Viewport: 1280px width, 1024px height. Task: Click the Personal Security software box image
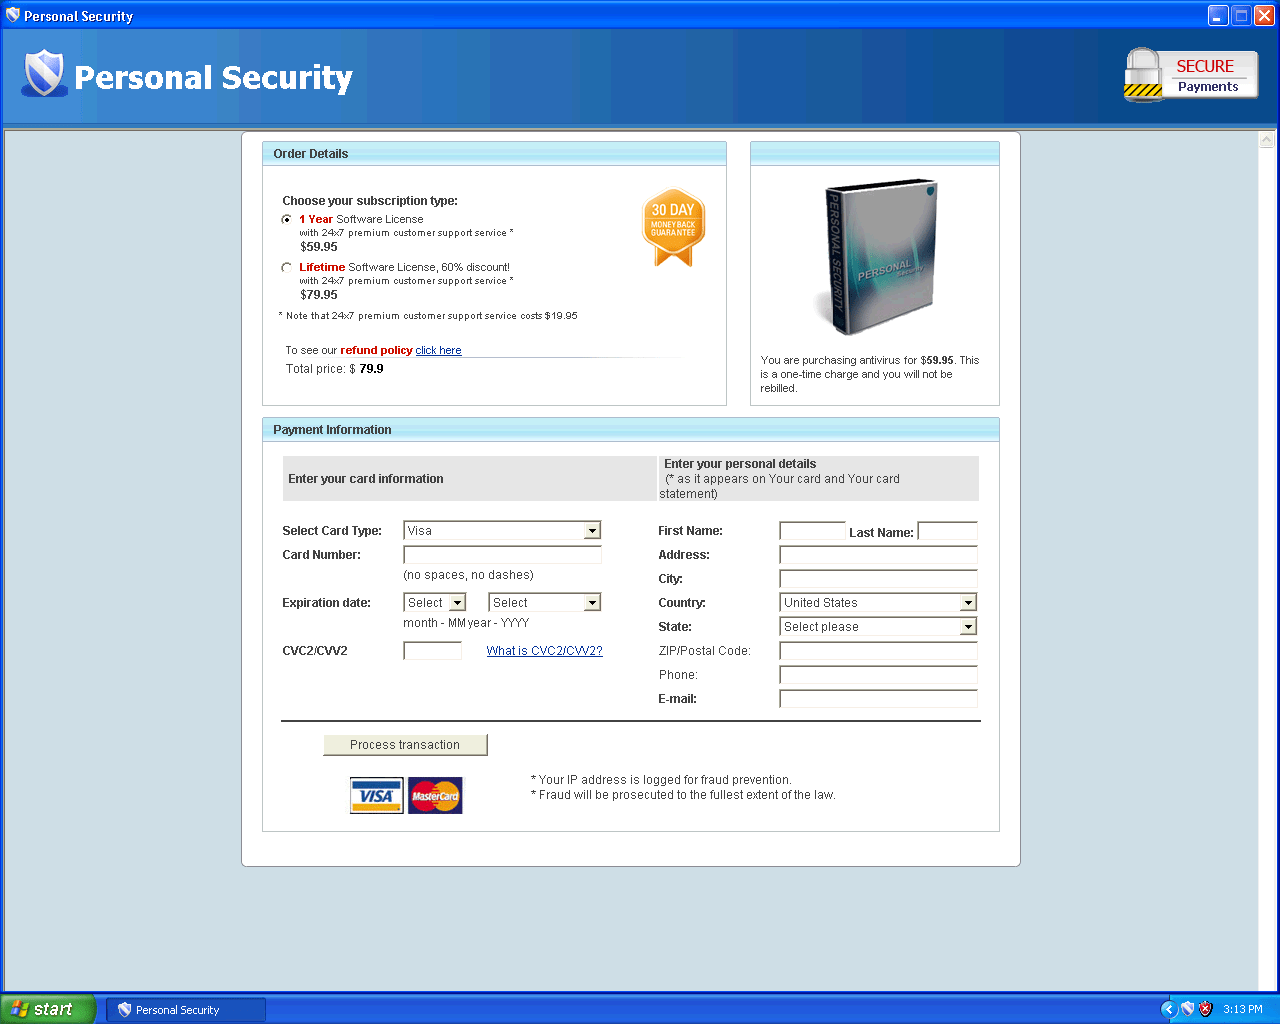point(878,256)
